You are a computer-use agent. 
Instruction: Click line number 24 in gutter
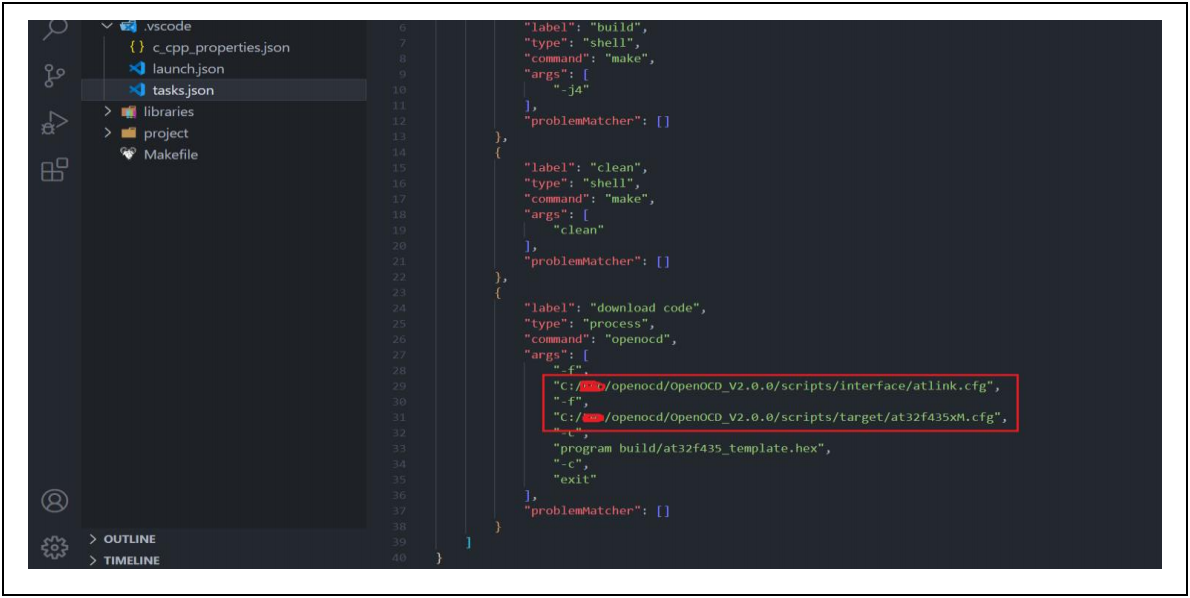pyautogui.click(x=399, y=308)
